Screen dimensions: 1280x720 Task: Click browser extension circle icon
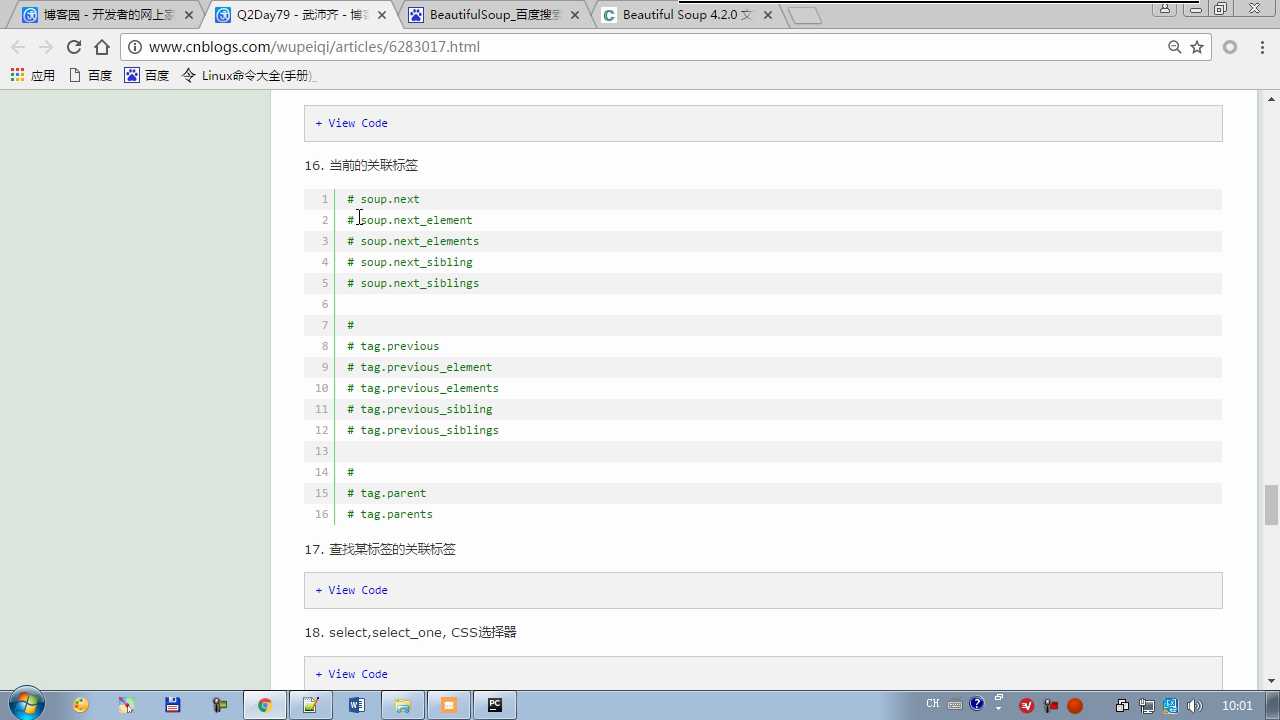(1230, 47)
